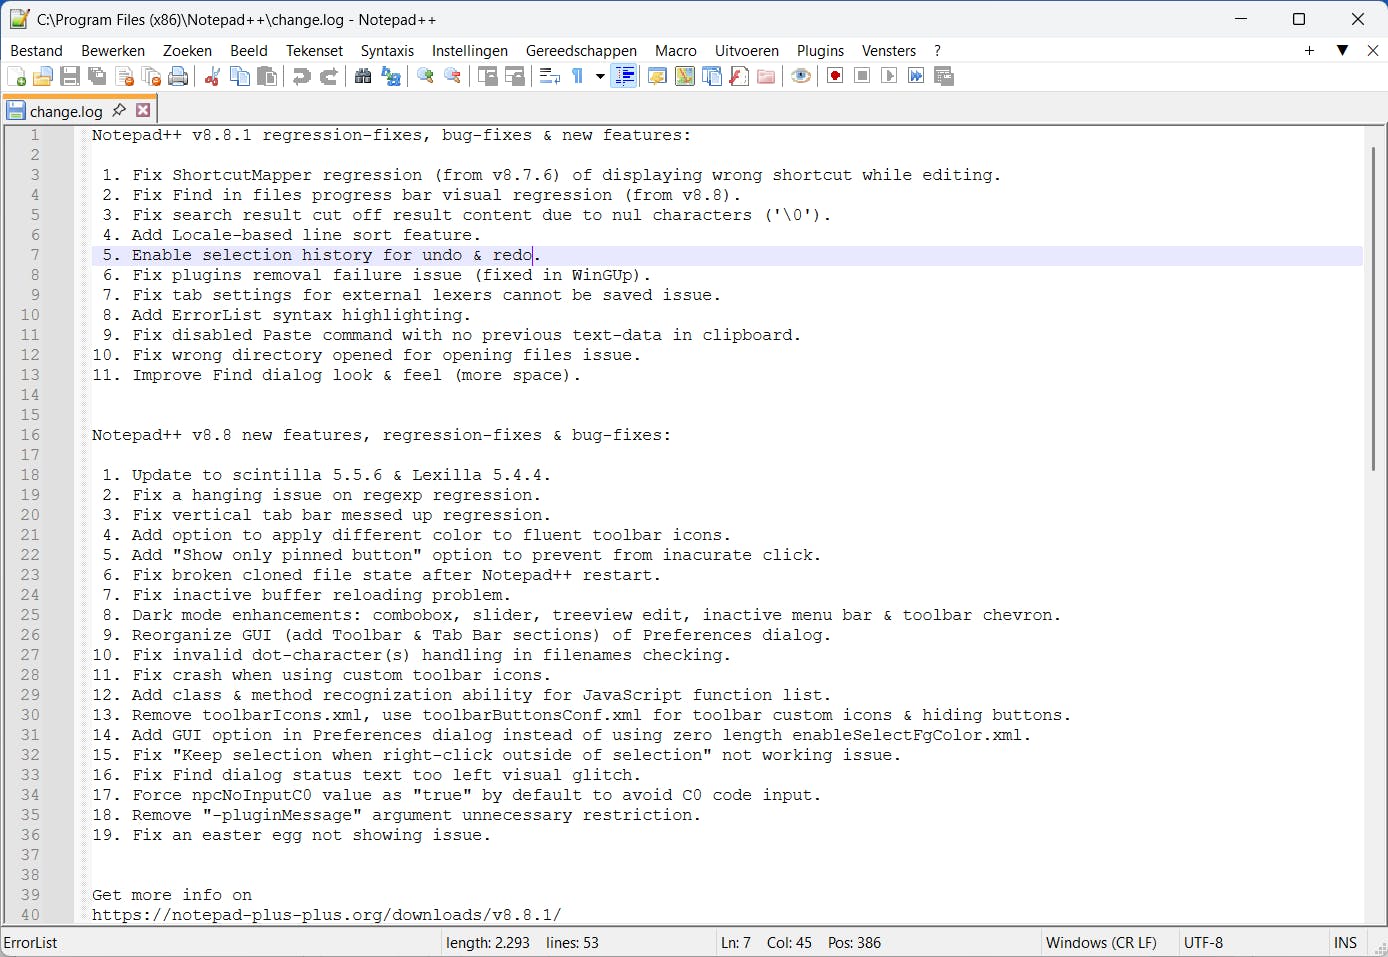Print change.log using the printer icon
This screenshot has height=957, width=1388.
pos(178,75)
